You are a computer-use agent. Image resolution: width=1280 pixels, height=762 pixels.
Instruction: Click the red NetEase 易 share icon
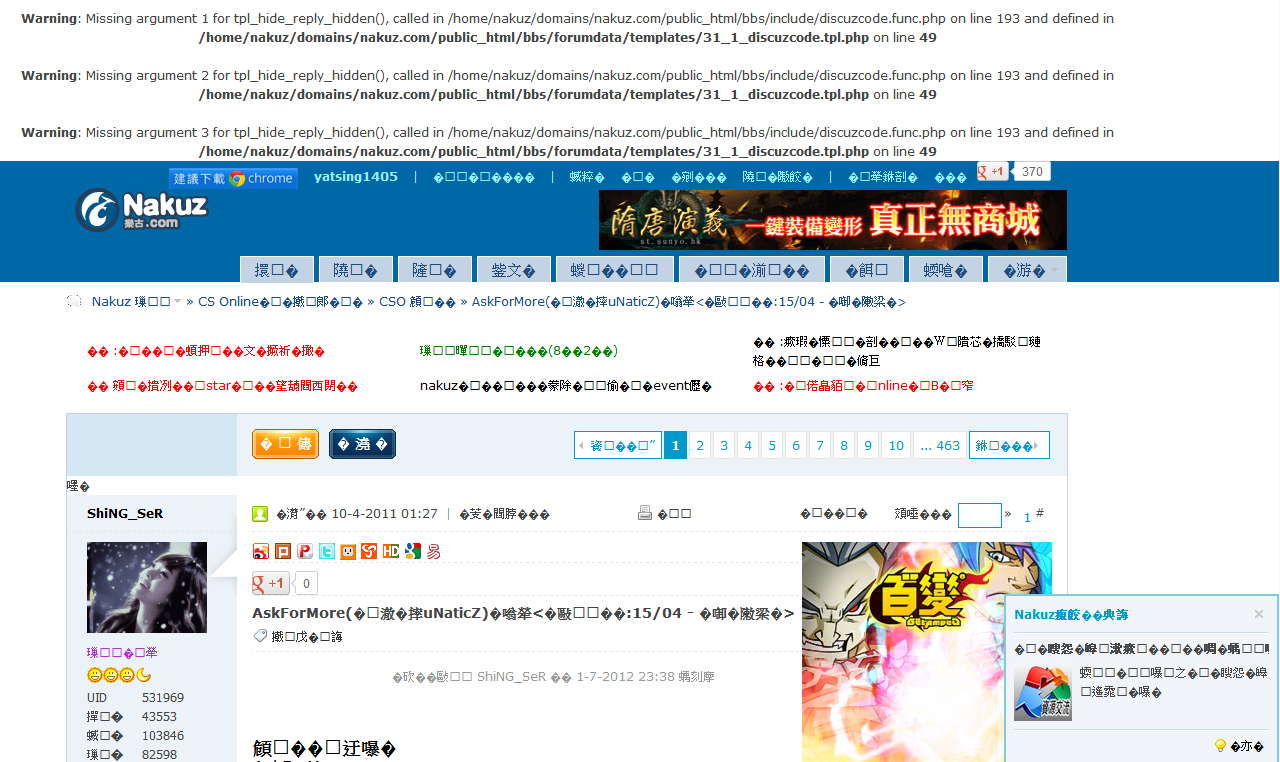point(434,551)
